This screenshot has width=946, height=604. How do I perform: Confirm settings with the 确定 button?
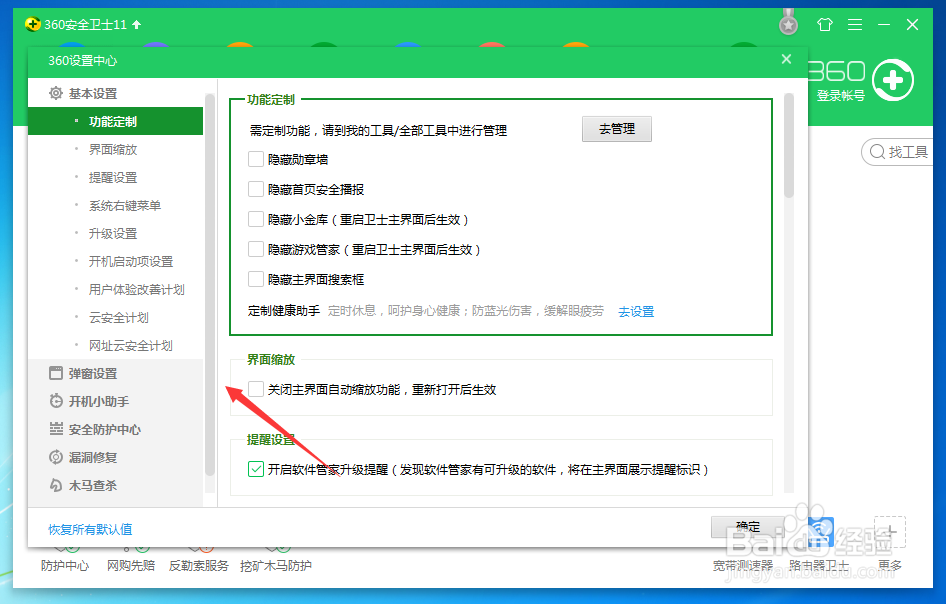748,527
